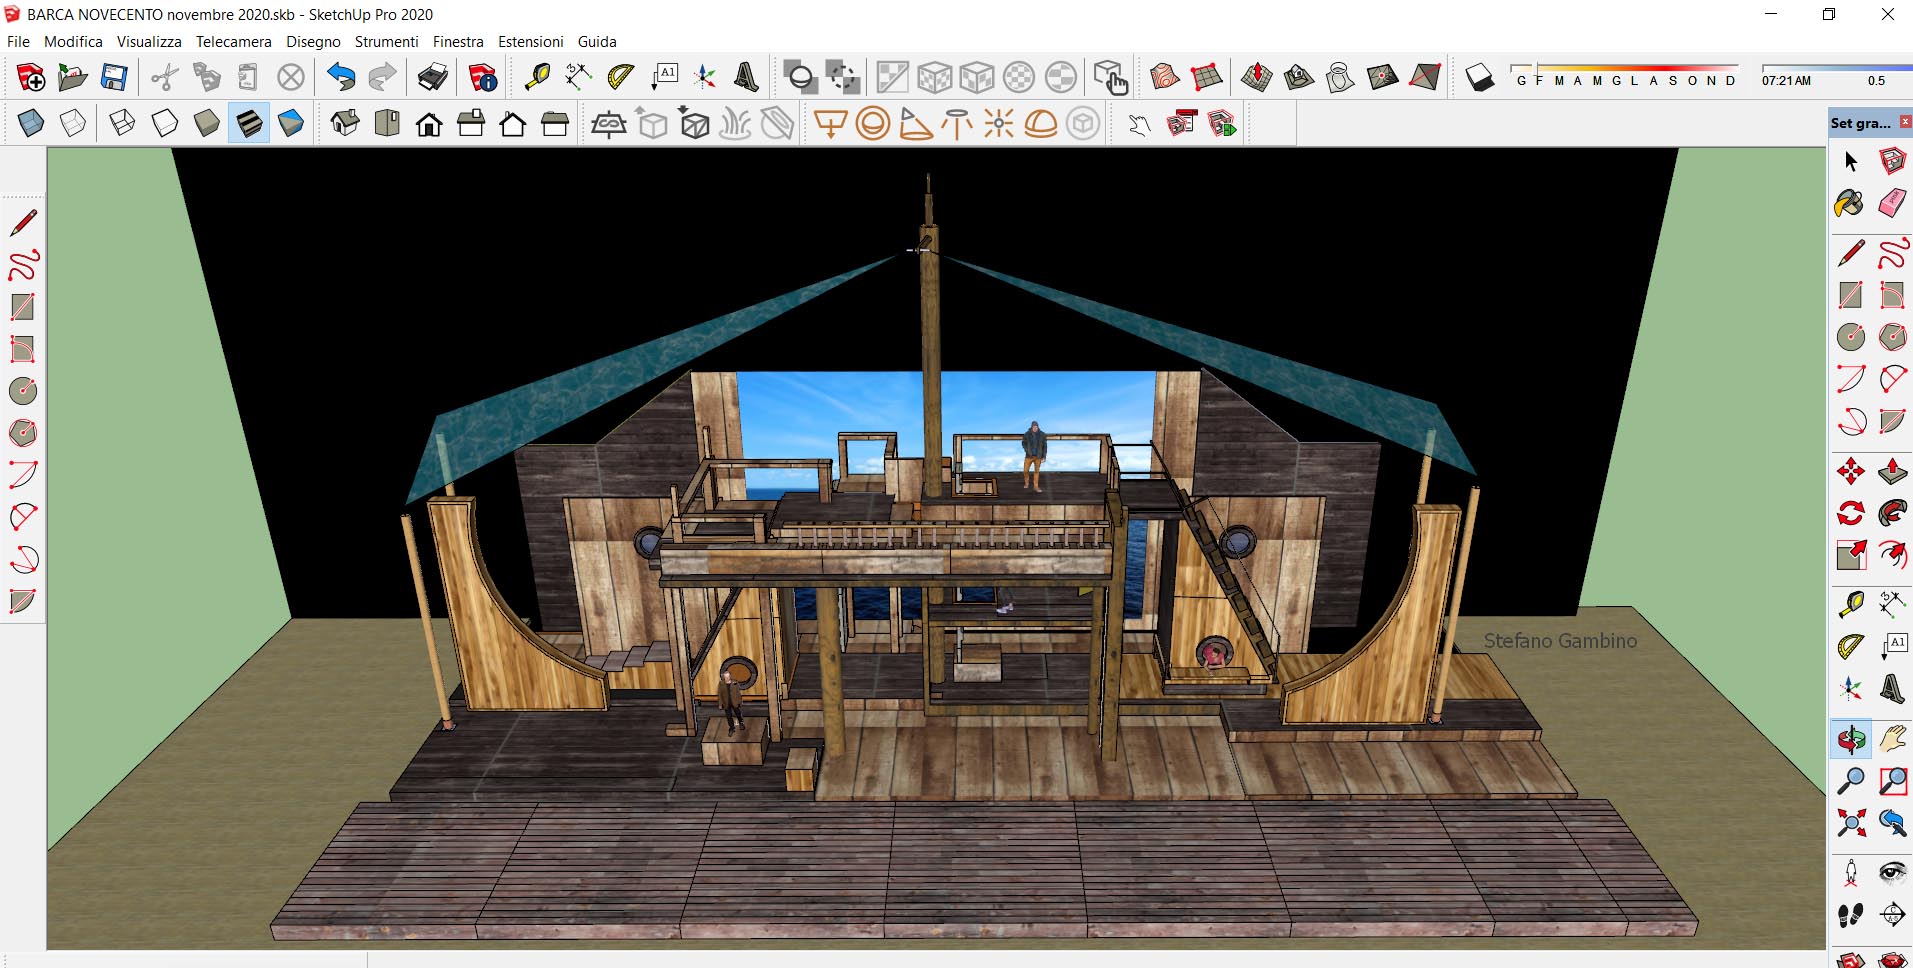This screenshot has width=1913, height=968.
Task: Open the Finestra menu
Action: click(x=458, y=42)
